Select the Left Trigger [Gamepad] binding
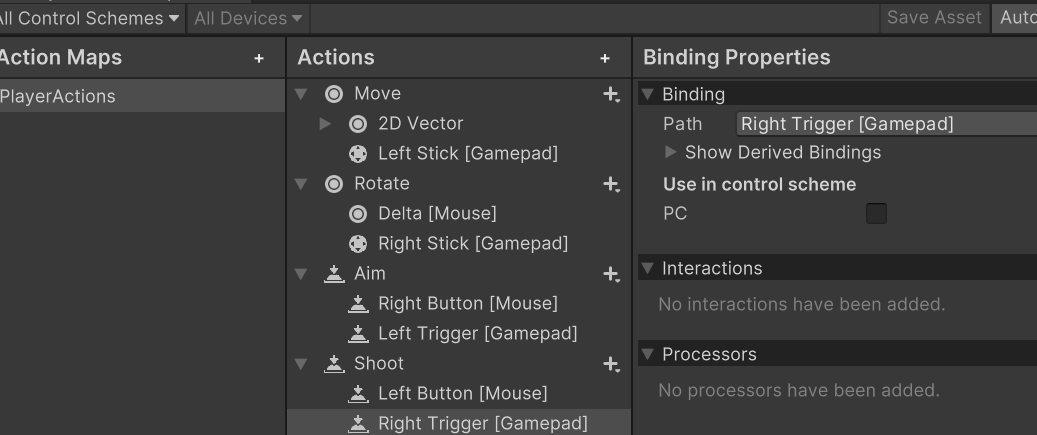 (x=477, y=333)
